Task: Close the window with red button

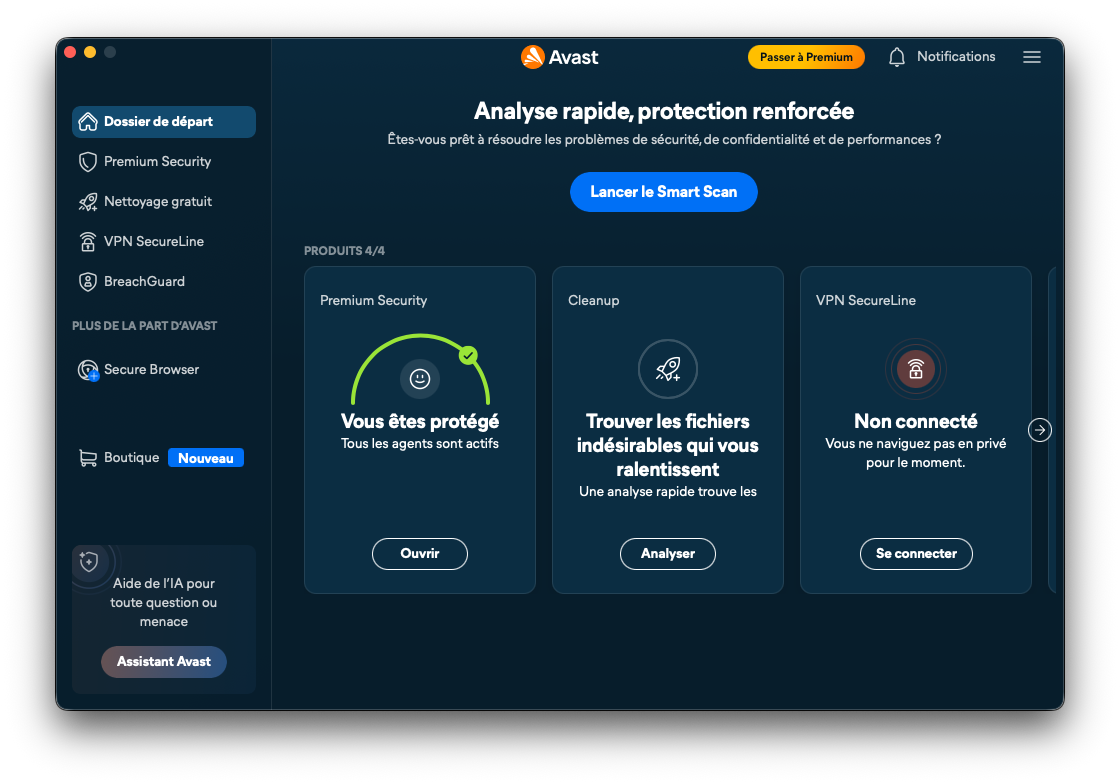Action: tap(70, 52)
